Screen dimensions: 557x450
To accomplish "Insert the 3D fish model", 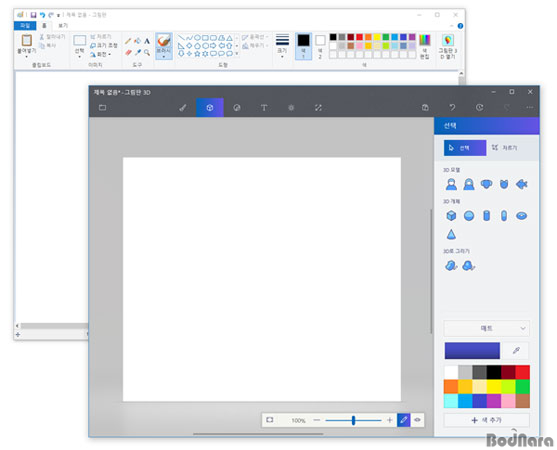I will coord(521,184).
